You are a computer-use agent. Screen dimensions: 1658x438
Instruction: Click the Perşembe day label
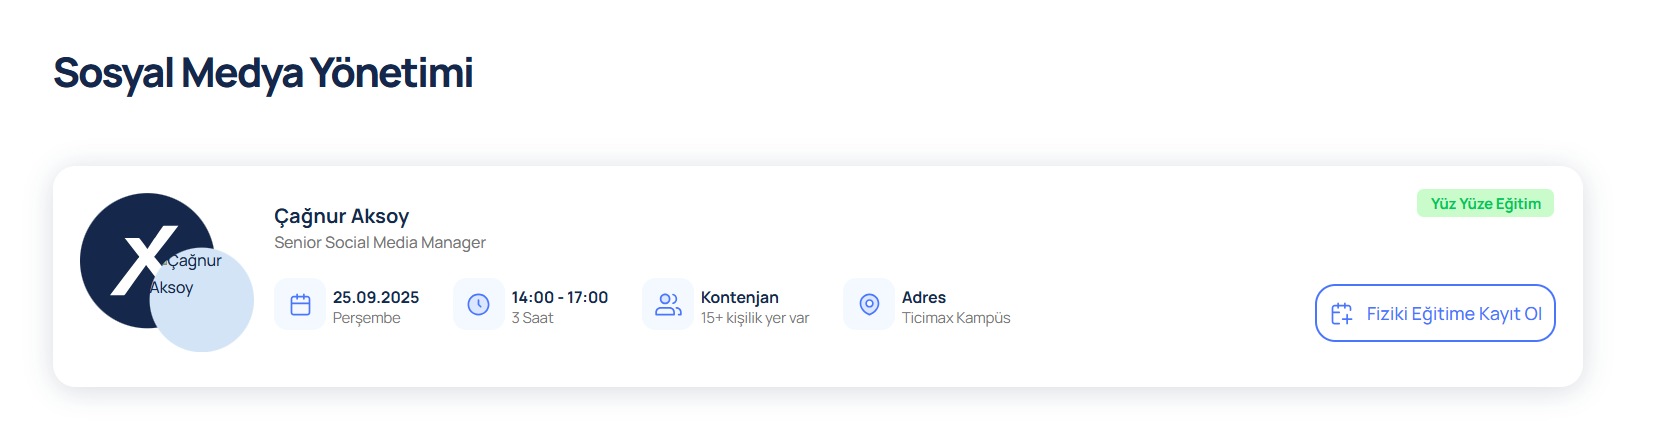pyautogui.click(x=367, y=318)
